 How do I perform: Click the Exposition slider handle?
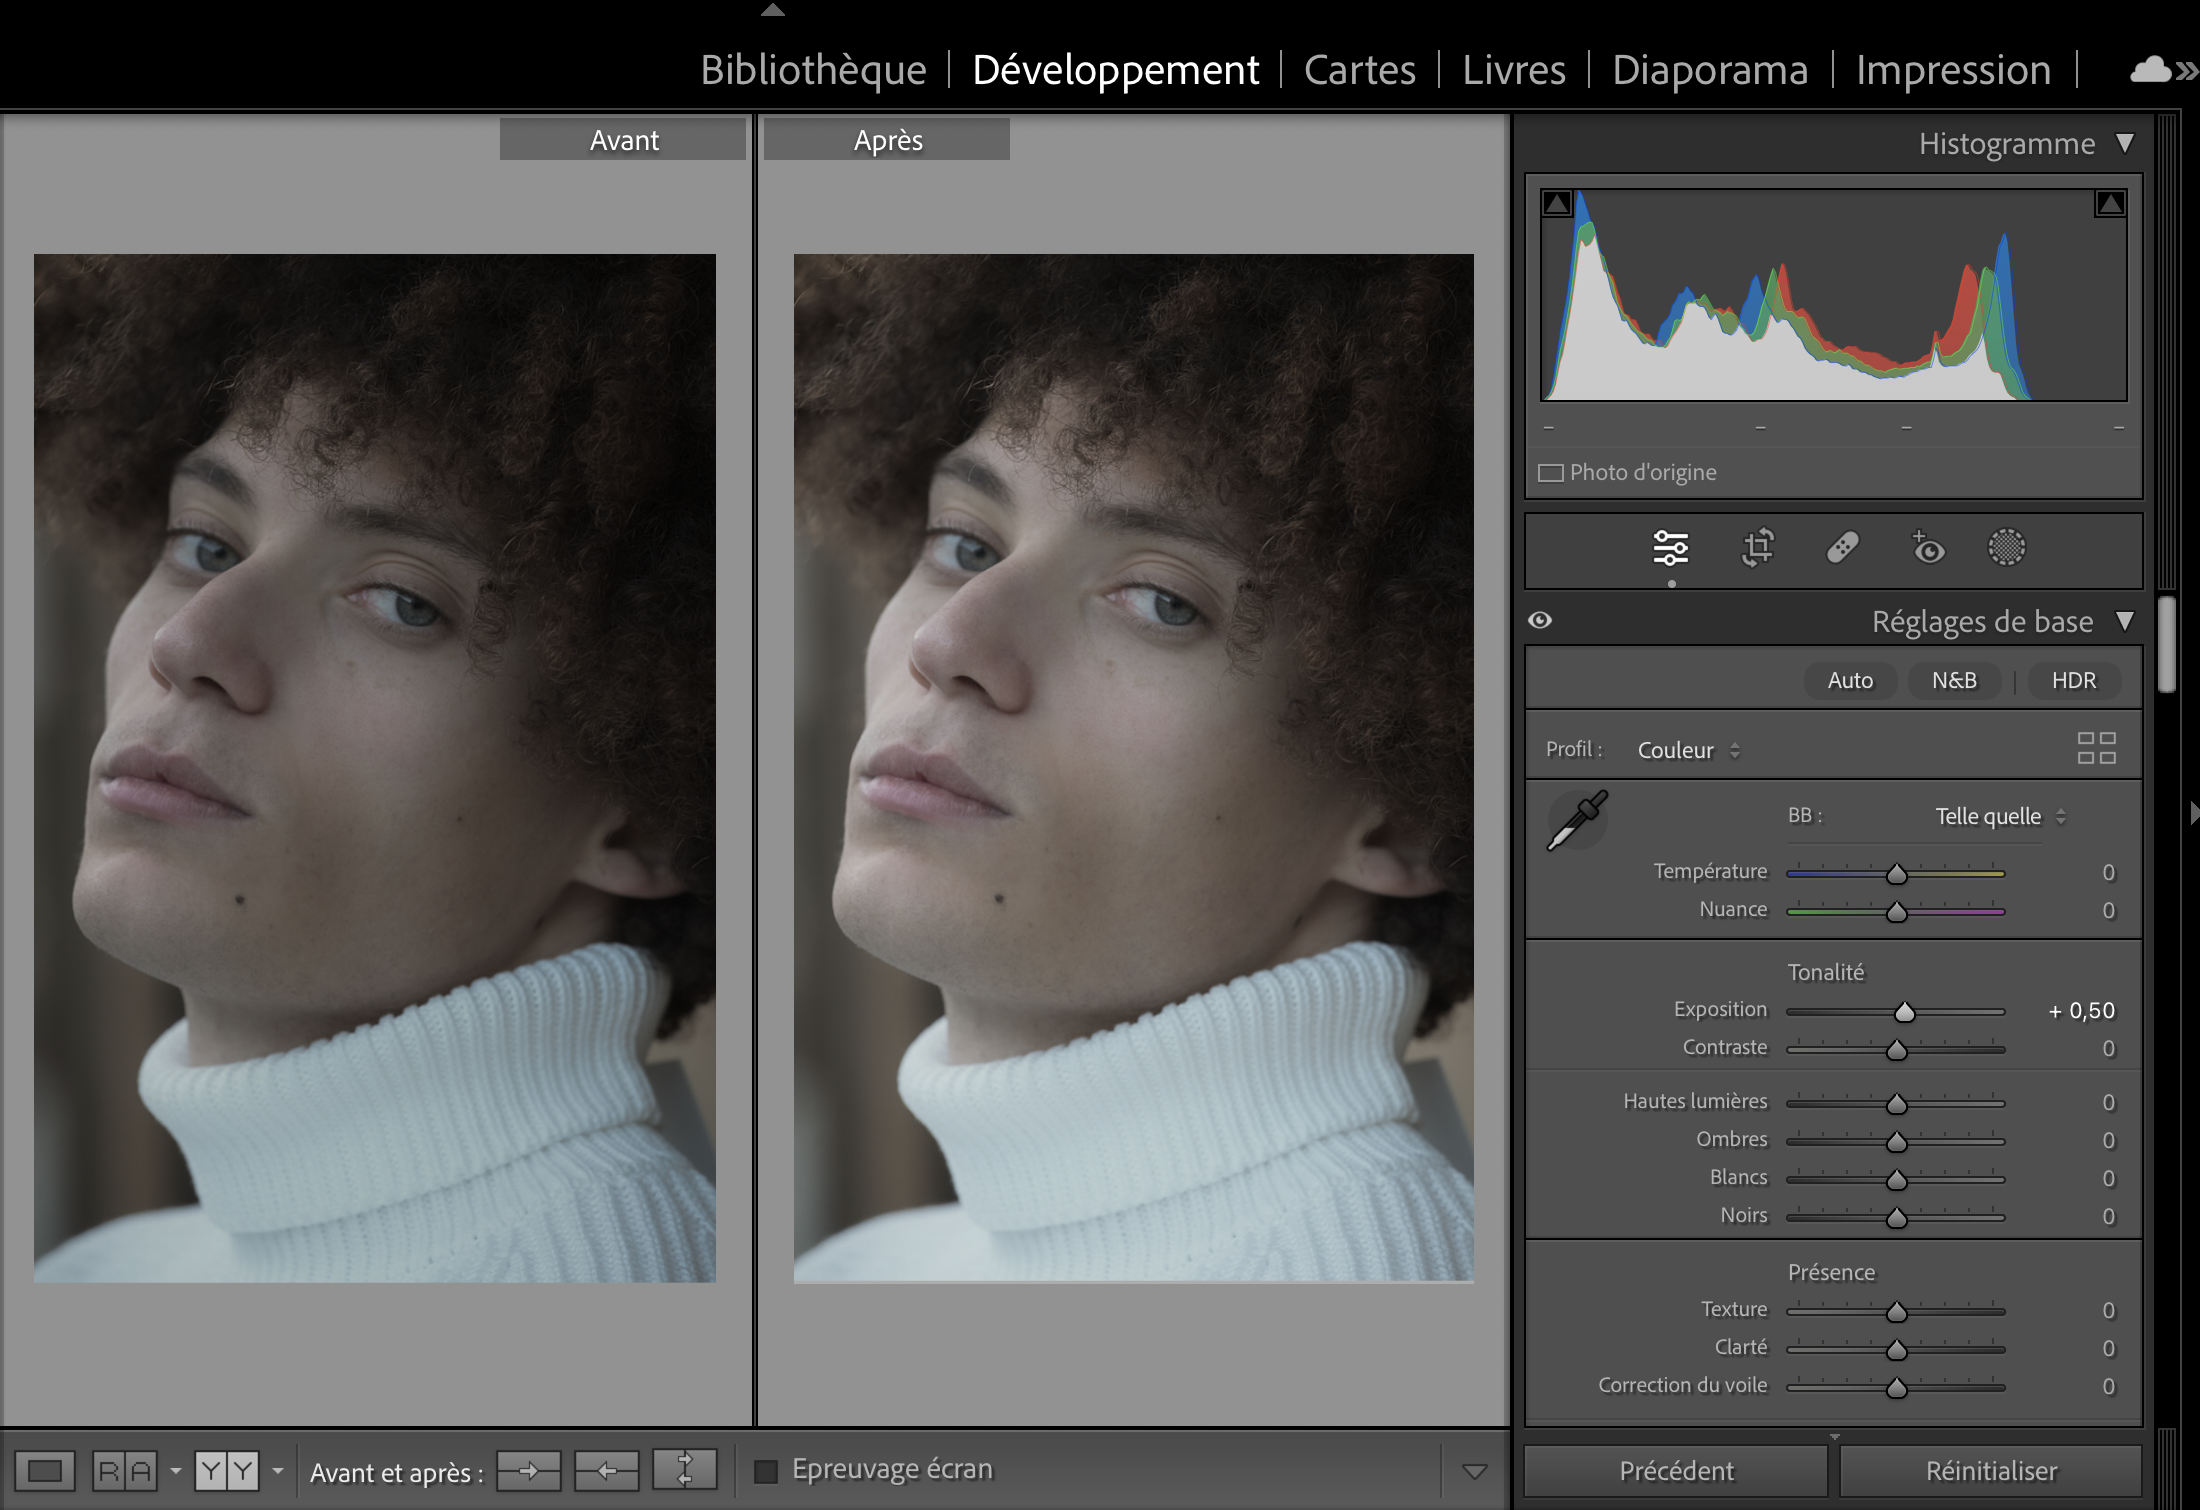1904,1013
